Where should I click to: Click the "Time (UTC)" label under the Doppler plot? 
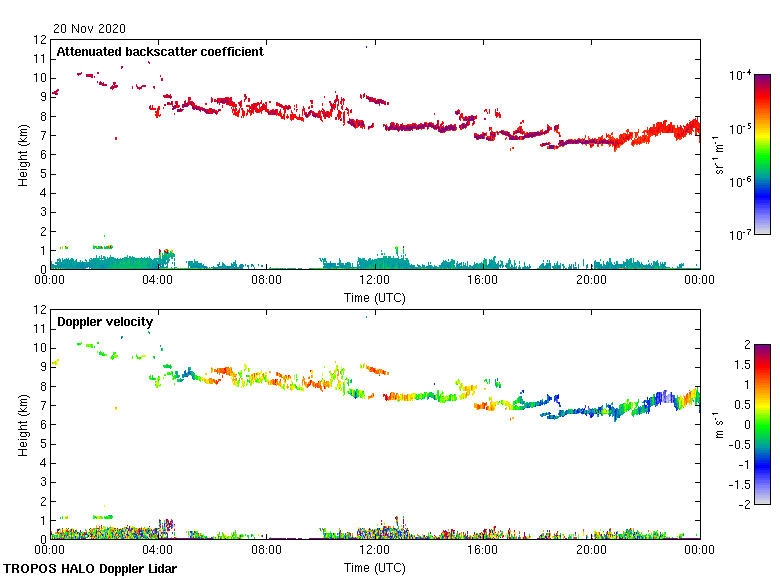[x=375, y=567]
